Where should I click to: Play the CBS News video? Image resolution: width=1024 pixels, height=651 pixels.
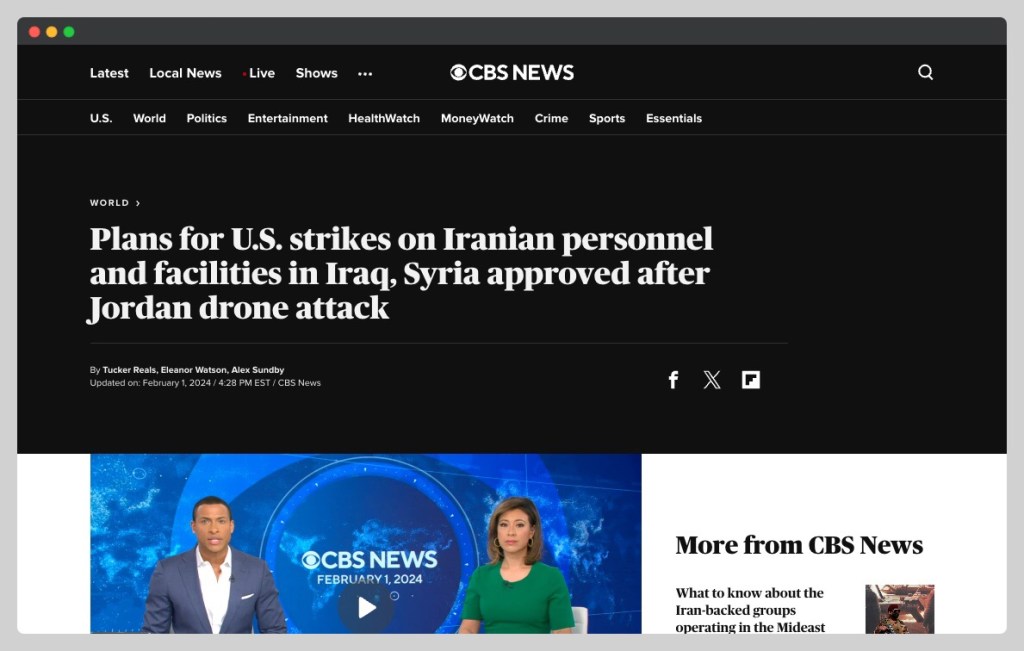[x=366, y=607]
